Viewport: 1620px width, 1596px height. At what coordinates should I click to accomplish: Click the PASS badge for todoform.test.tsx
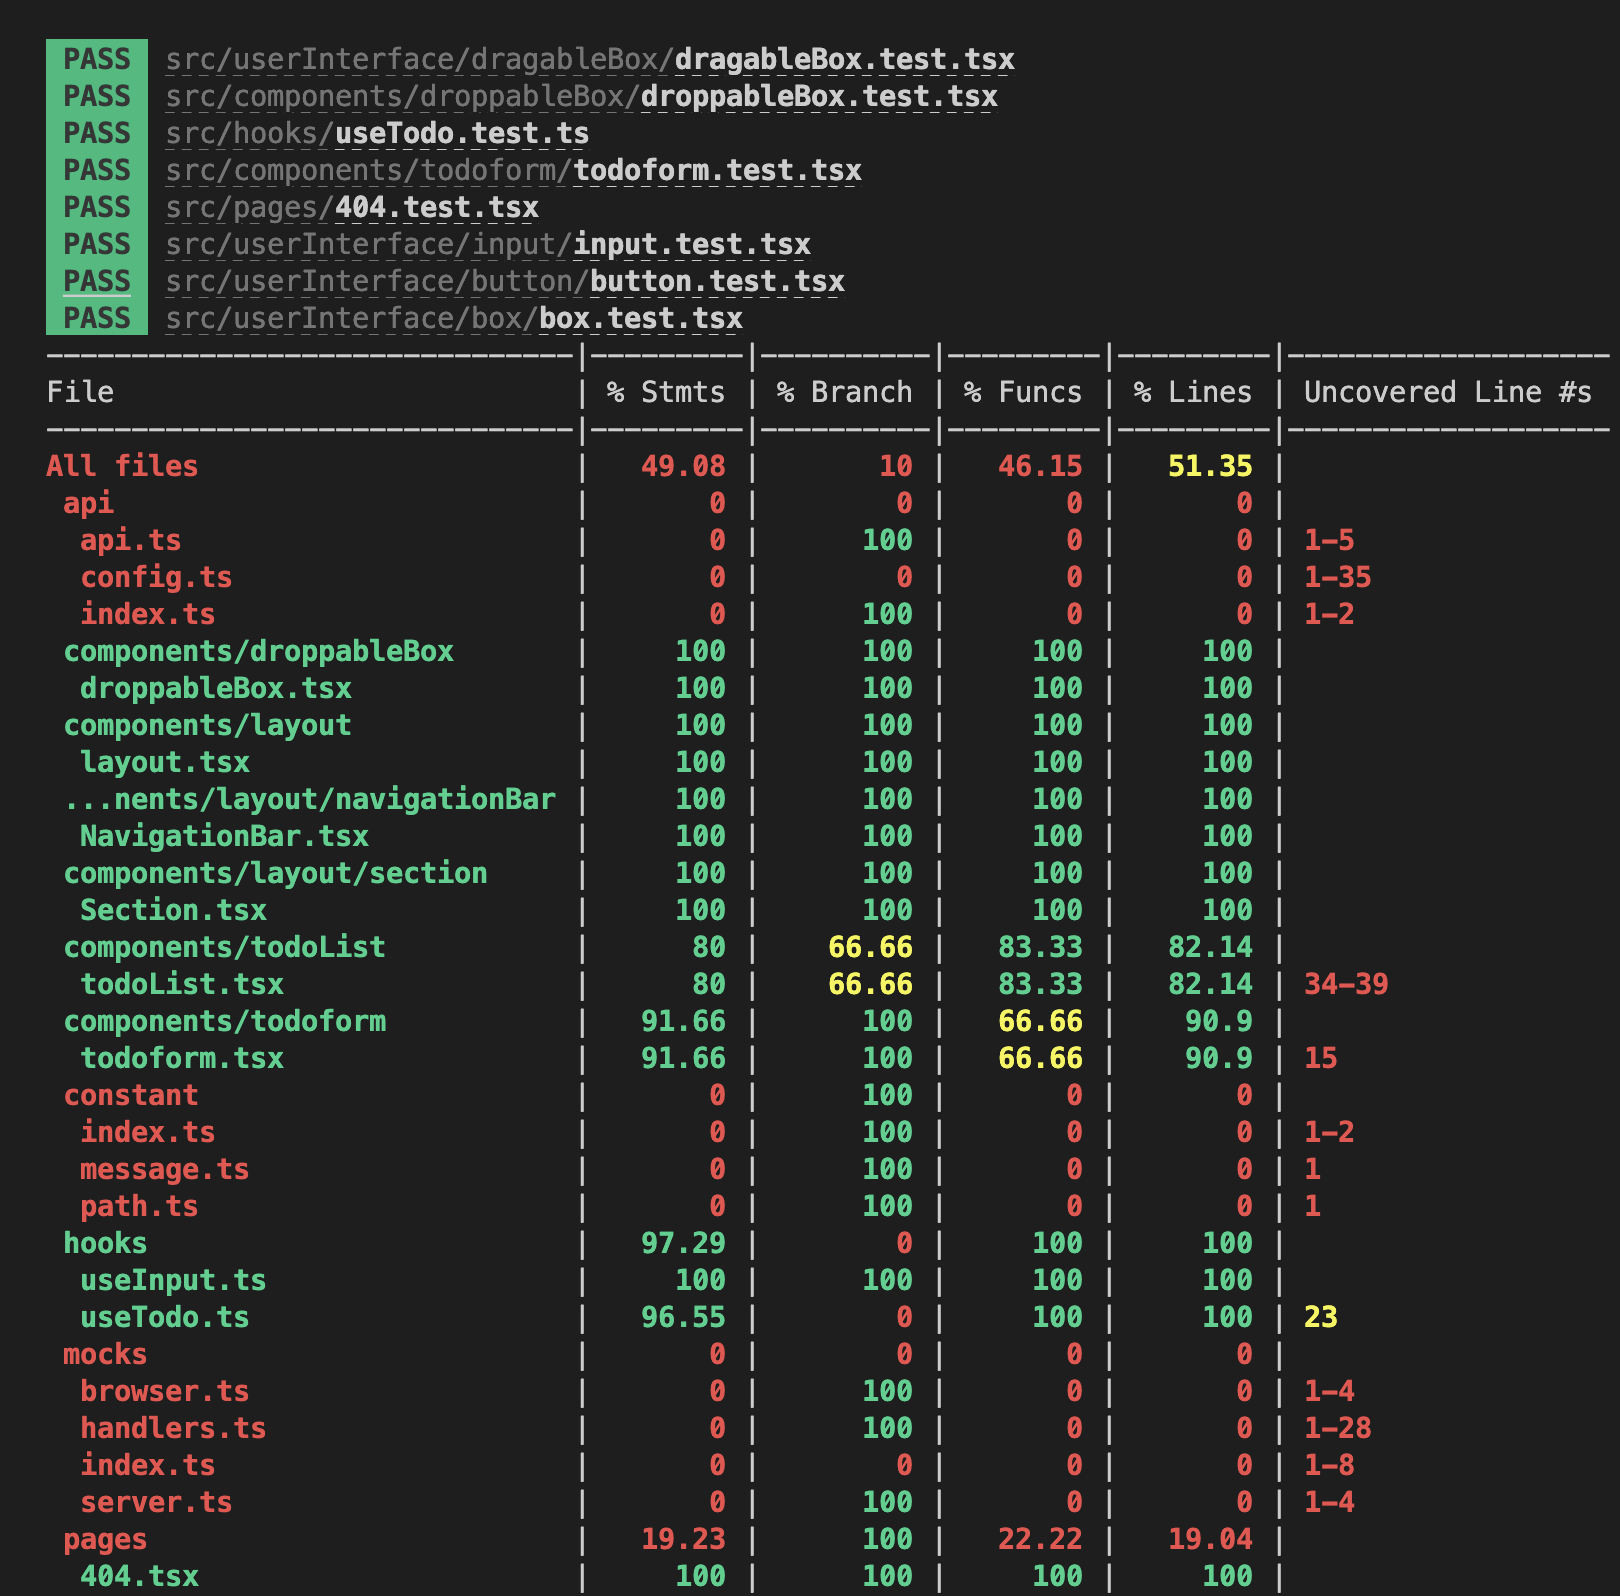96,170
